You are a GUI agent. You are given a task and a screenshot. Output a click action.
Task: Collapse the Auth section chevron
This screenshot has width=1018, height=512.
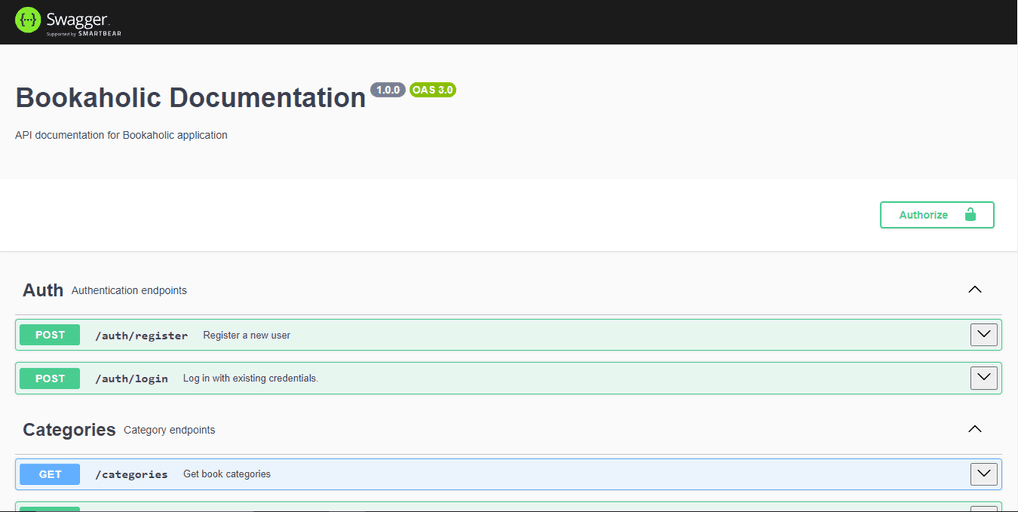975,289
